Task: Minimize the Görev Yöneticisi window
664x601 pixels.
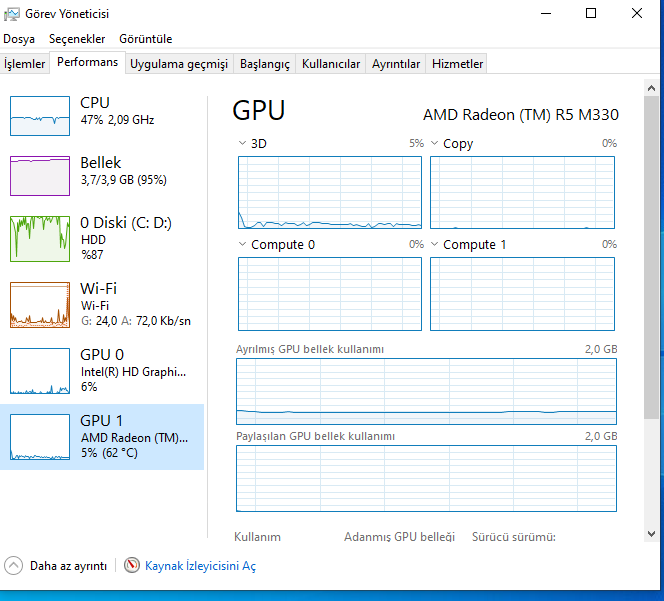Action: 546,14
